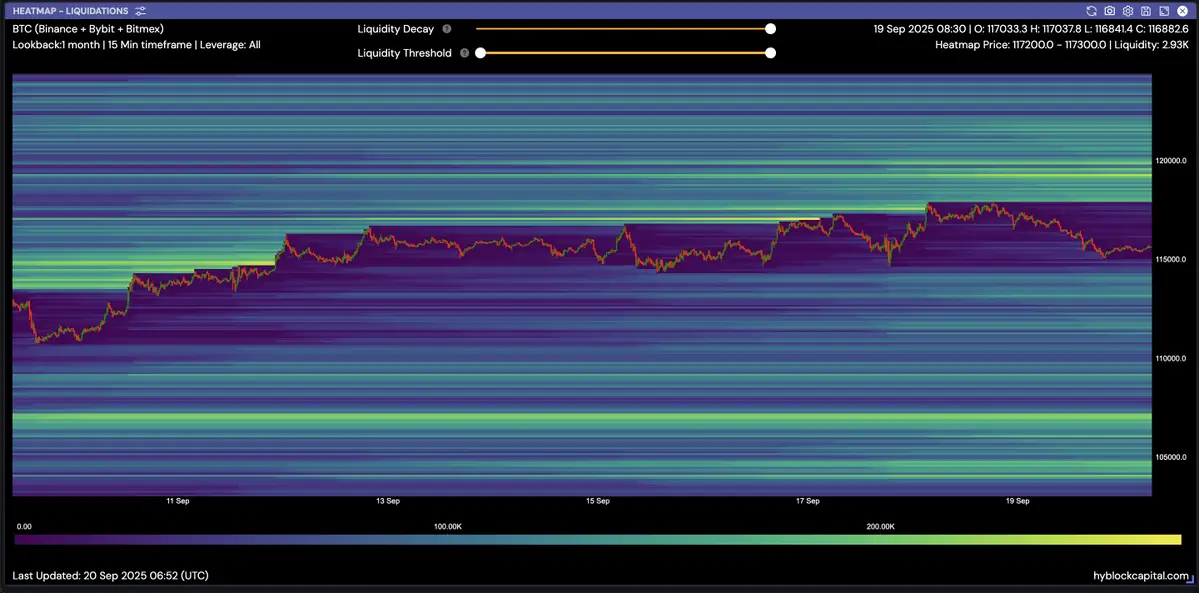Show the Liquidity Decay help tooltip icon
Screen dimensions: 1199x593
click(447, 29)
